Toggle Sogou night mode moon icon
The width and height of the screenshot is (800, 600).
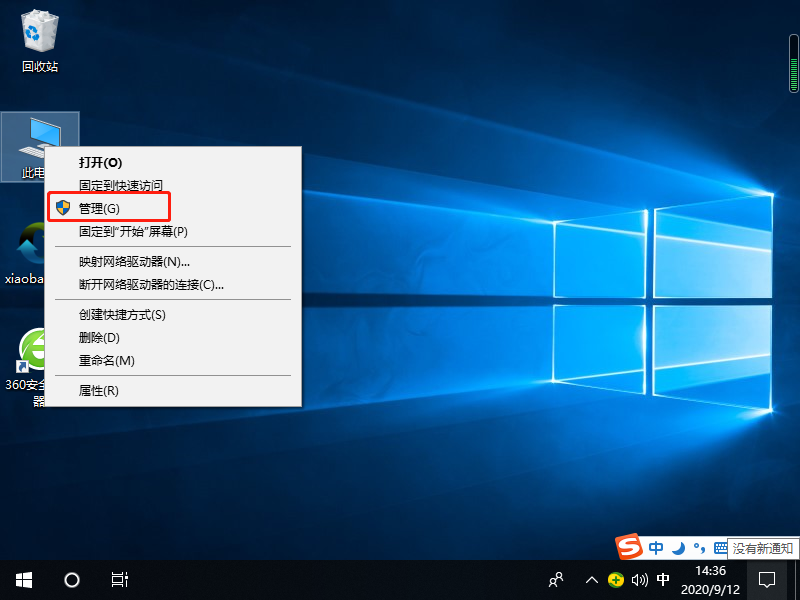(678, 547)
